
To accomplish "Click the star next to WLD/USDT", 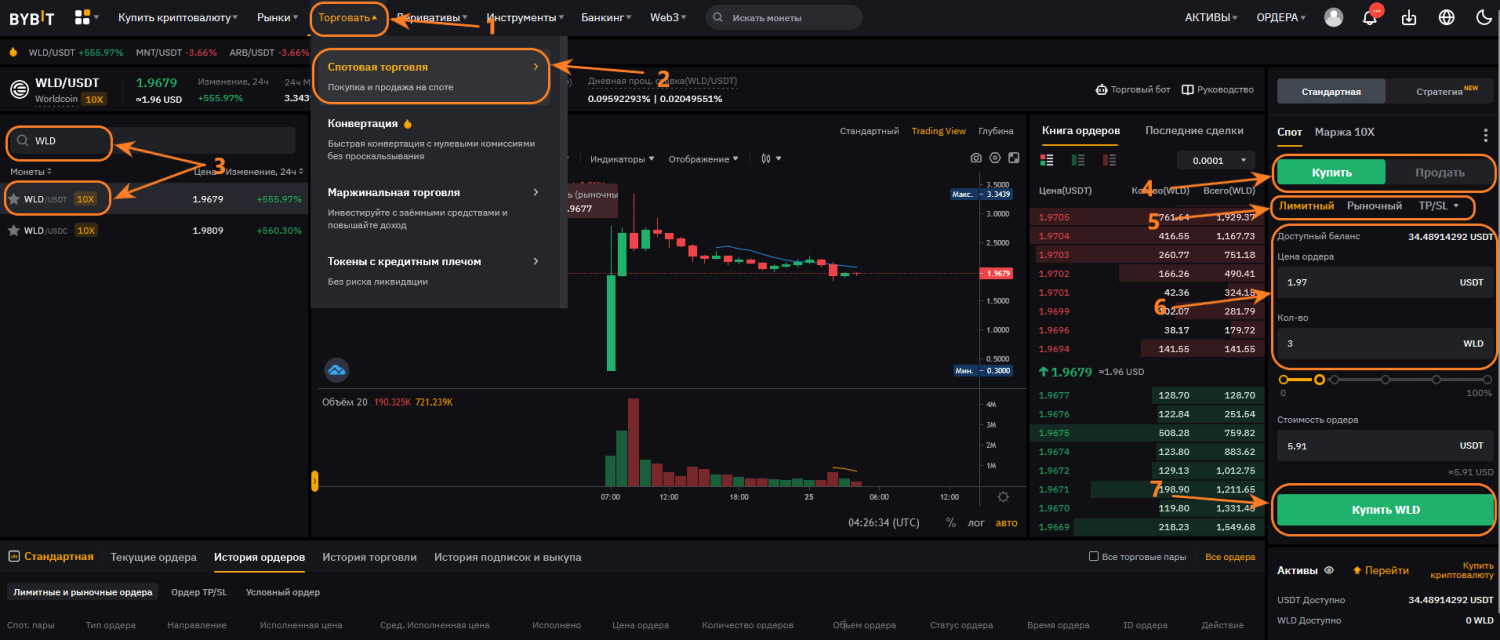I will click(14, 199).
